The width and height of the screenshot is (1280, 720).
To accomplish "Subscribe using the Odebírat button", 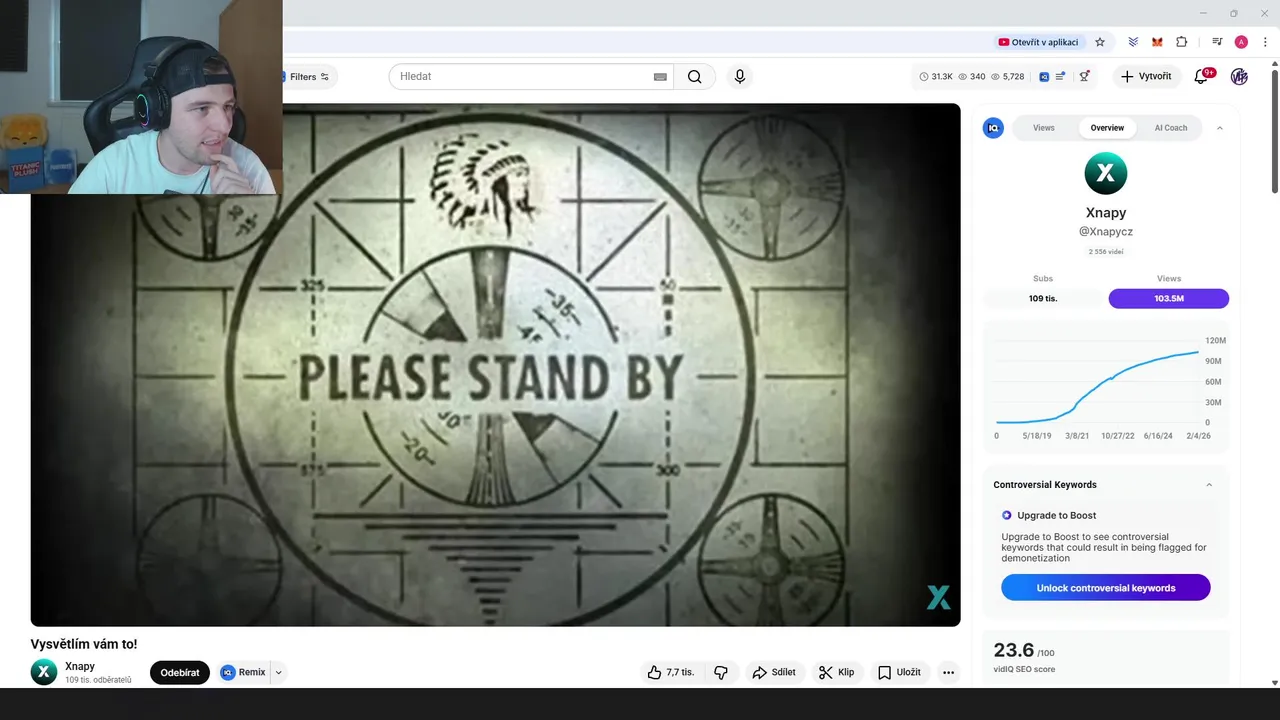I will tap(180, 672).
